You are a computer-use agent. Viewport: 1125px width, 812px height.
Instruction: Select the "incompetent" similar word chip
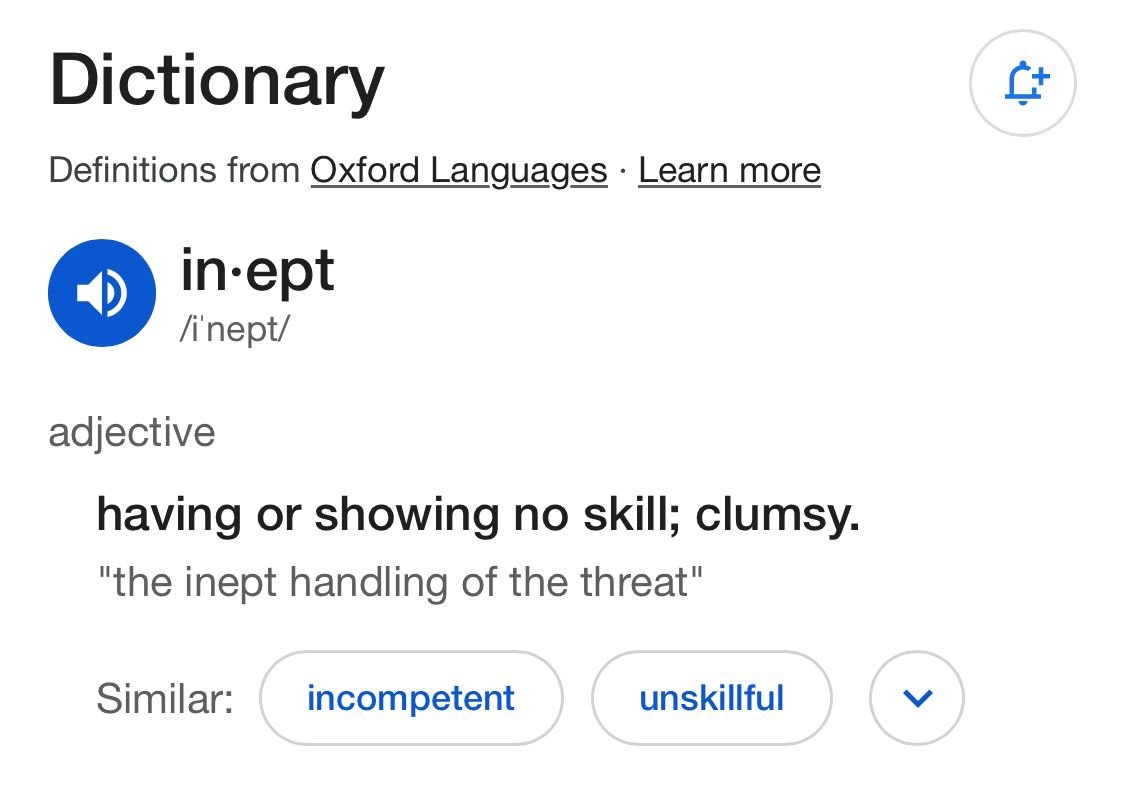(410, 698)
